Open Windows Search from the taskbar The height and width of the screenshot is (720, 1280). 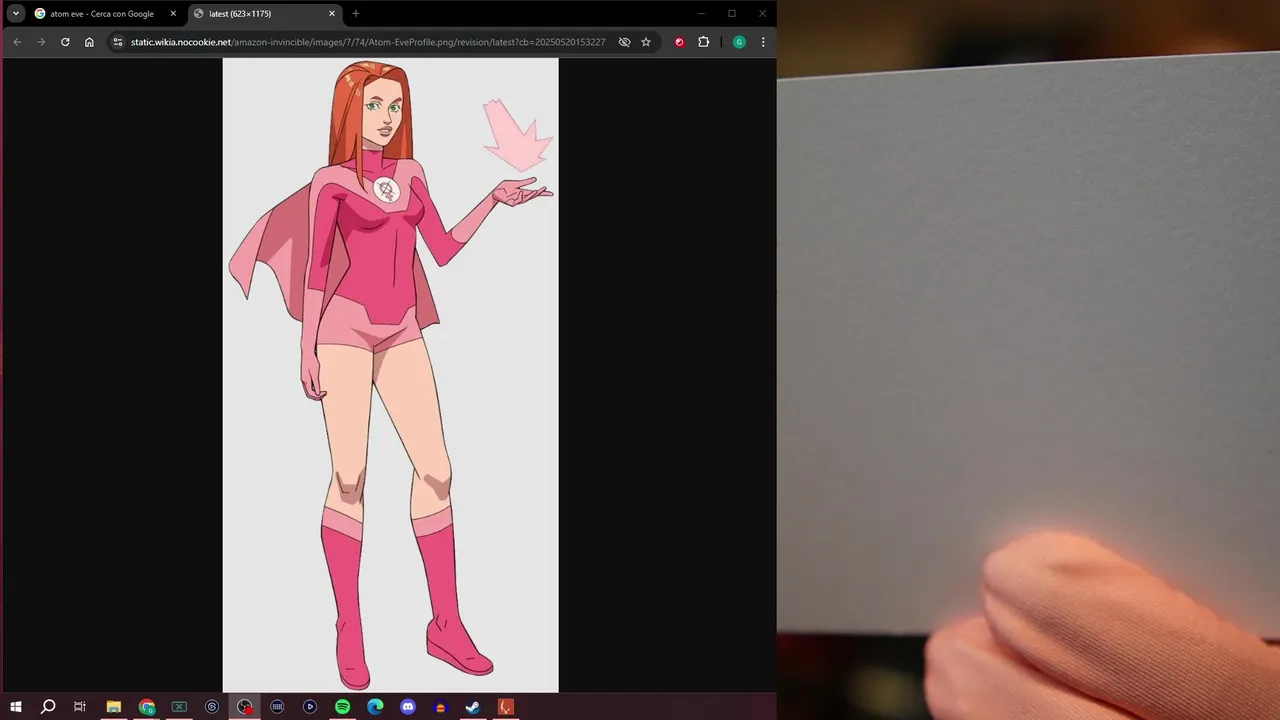click(48, 707)
